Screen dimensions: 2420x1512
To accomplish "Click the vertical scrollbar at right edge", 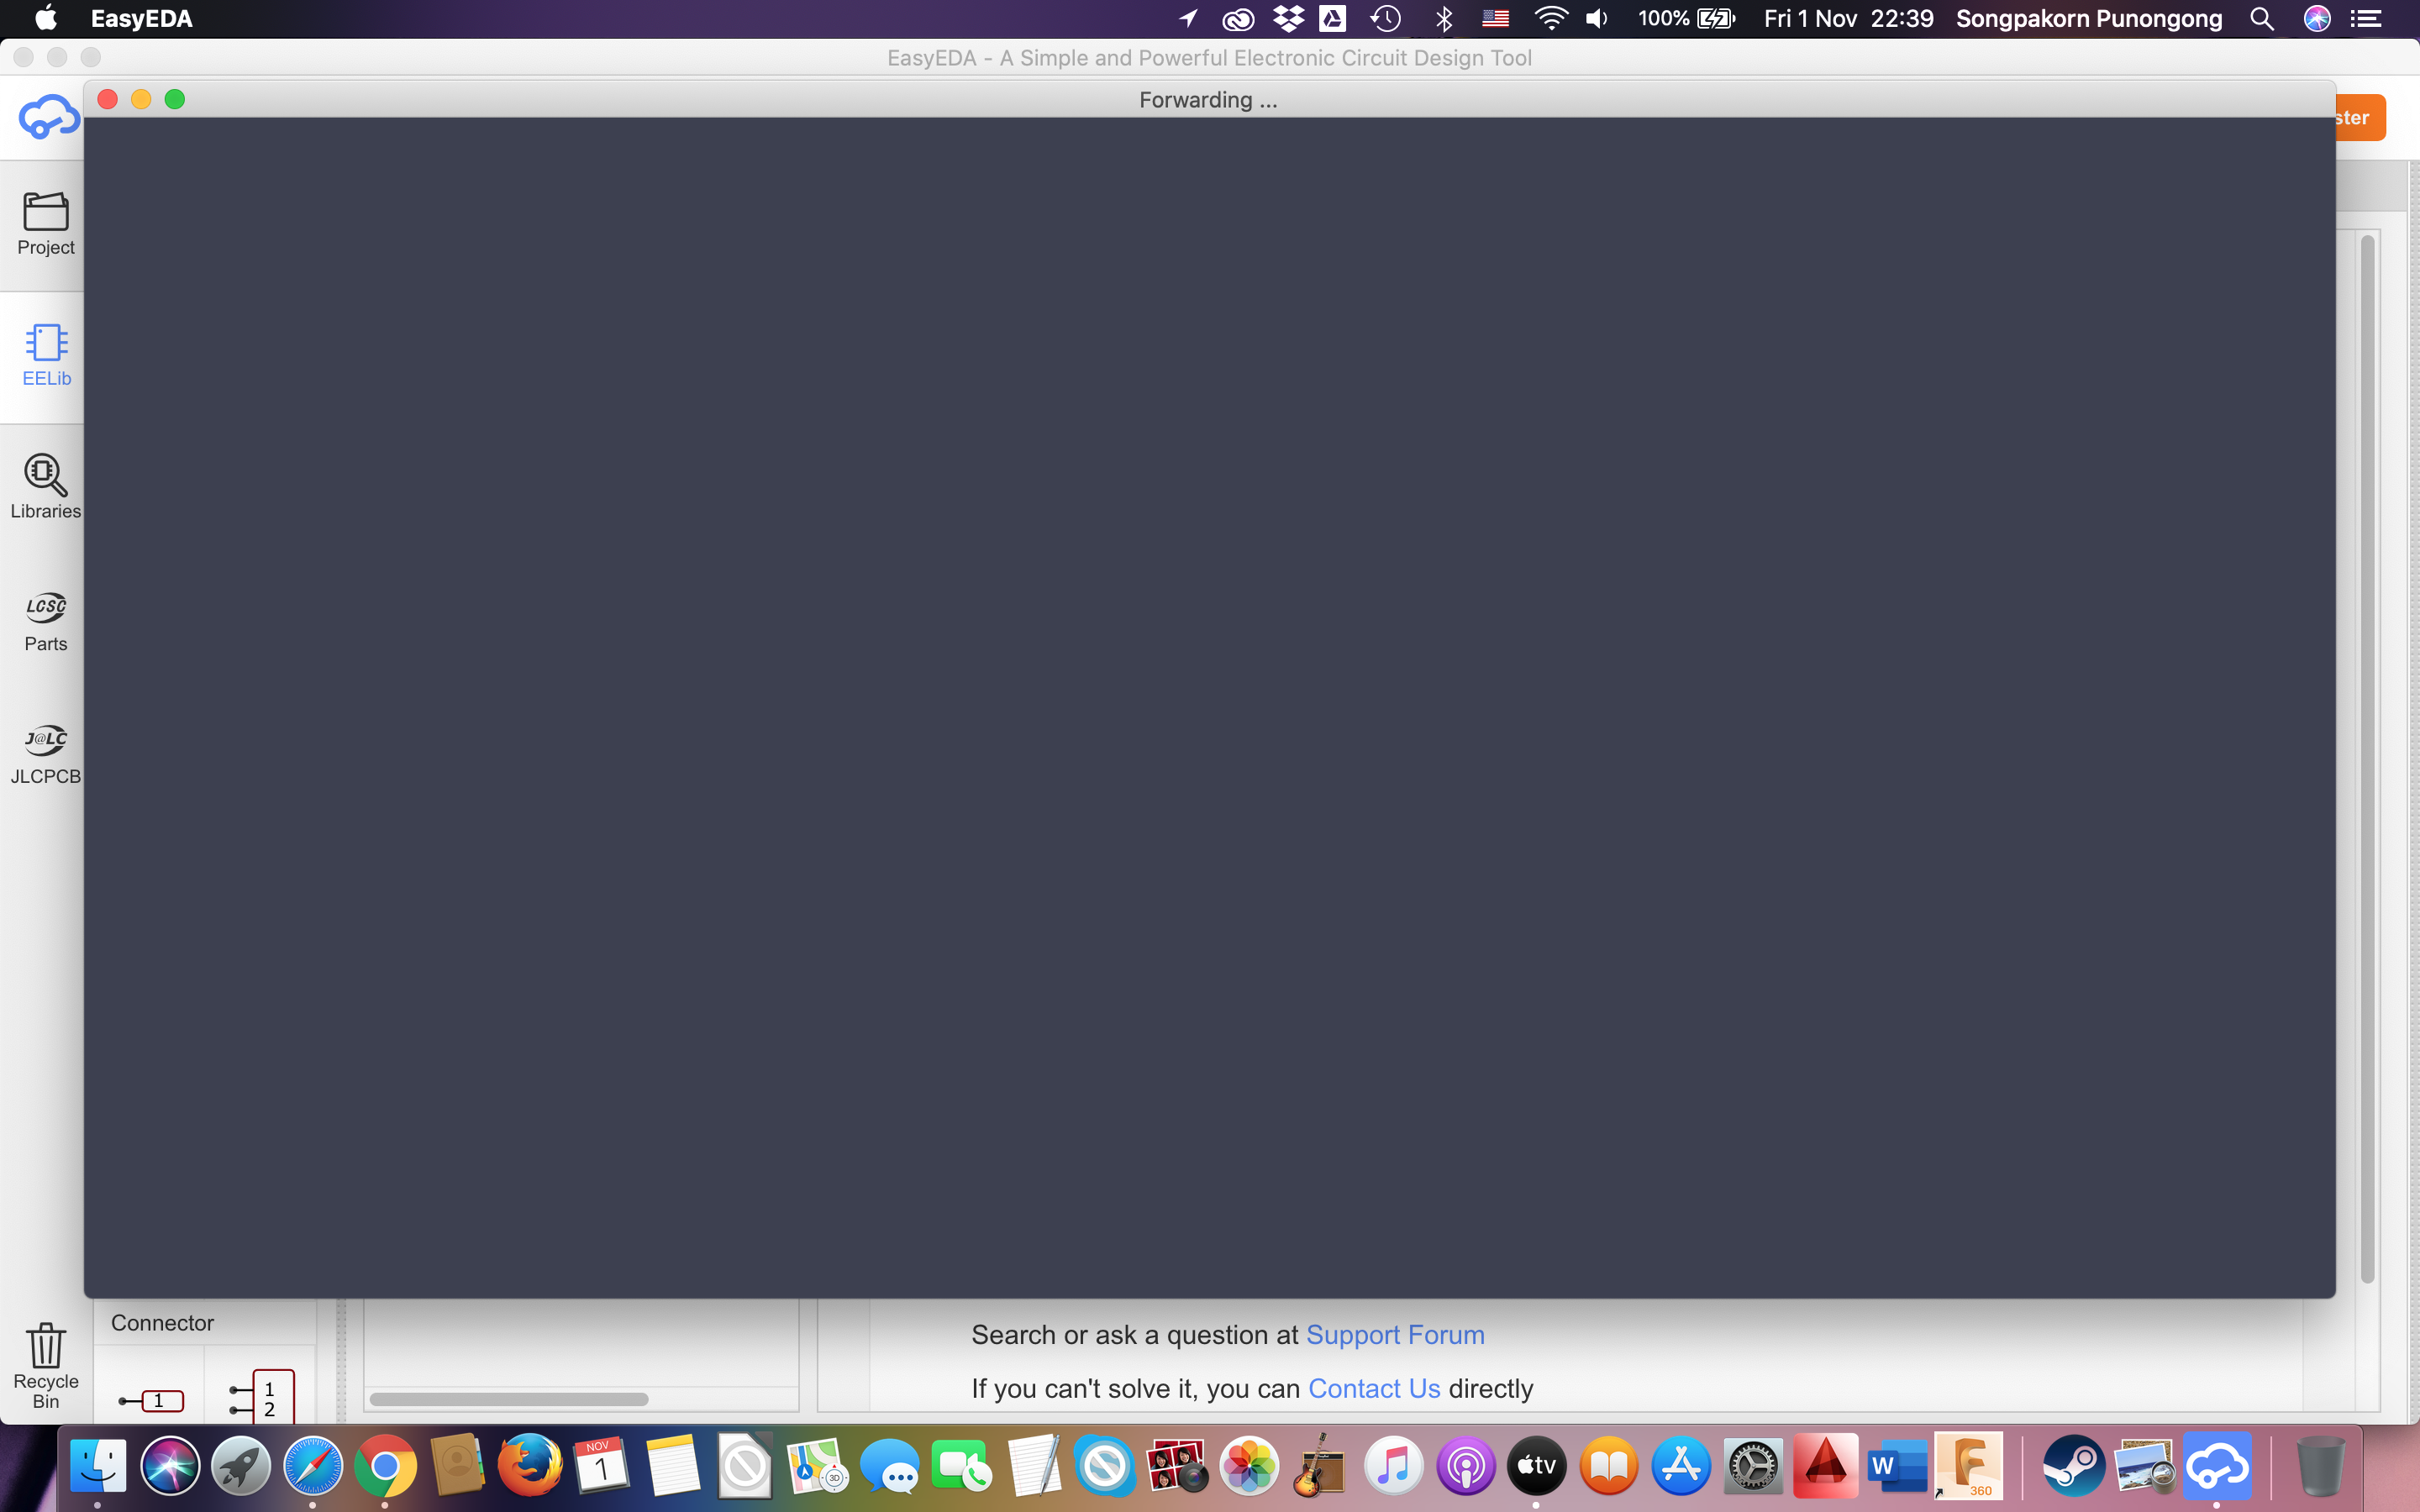I will [2367, 760].
